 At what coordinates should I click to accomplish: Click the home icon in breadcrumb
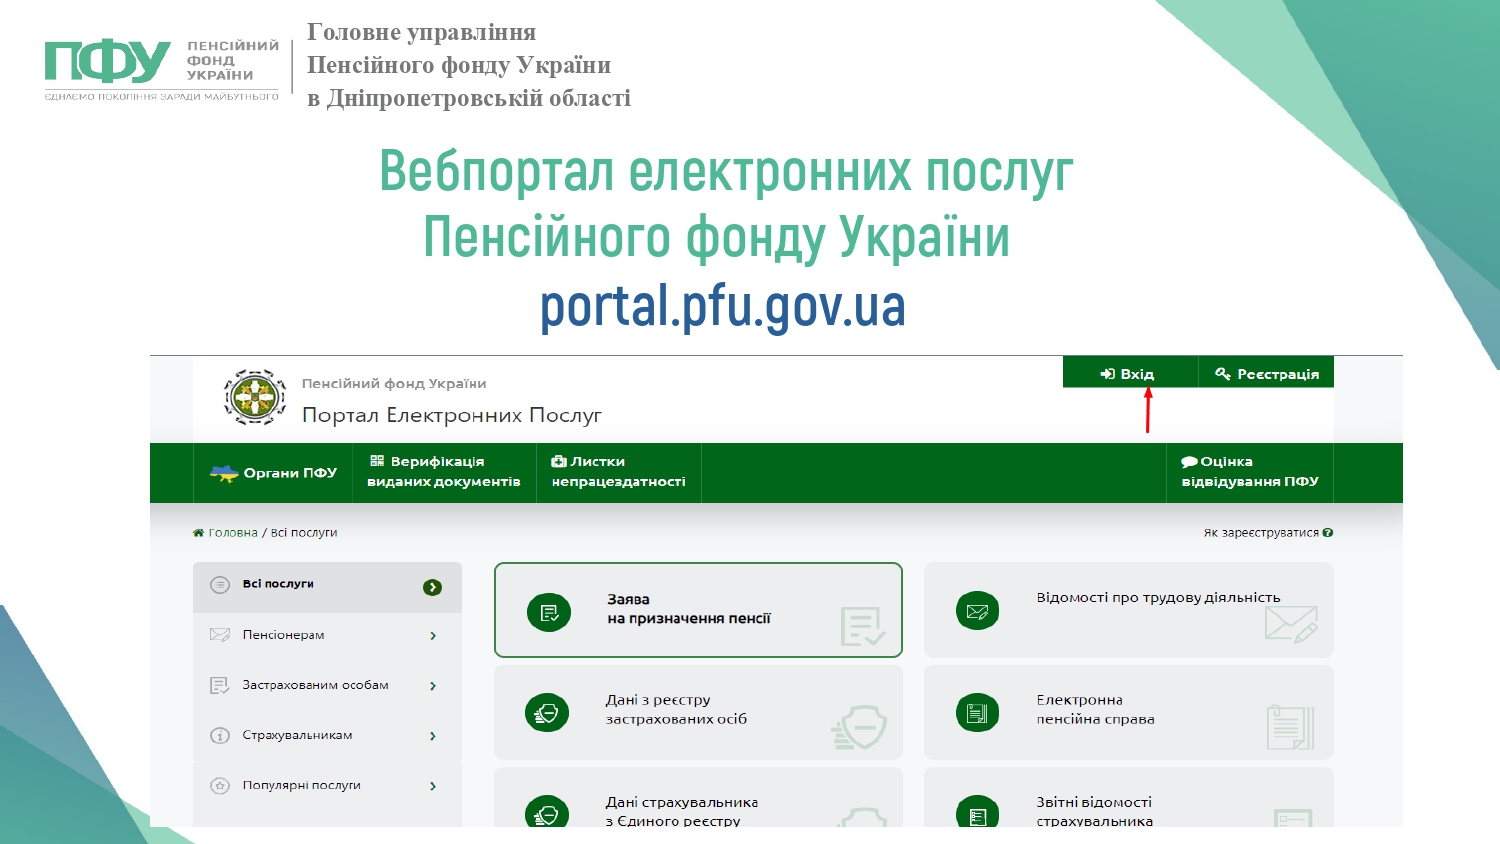point(198,533)
